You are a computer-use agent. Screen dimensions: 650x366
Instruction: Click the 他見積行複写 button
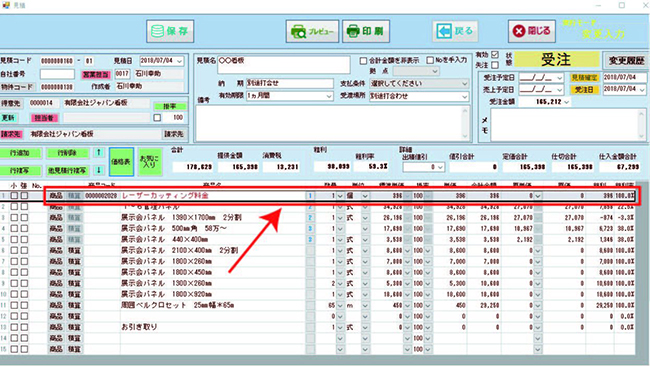68,170
